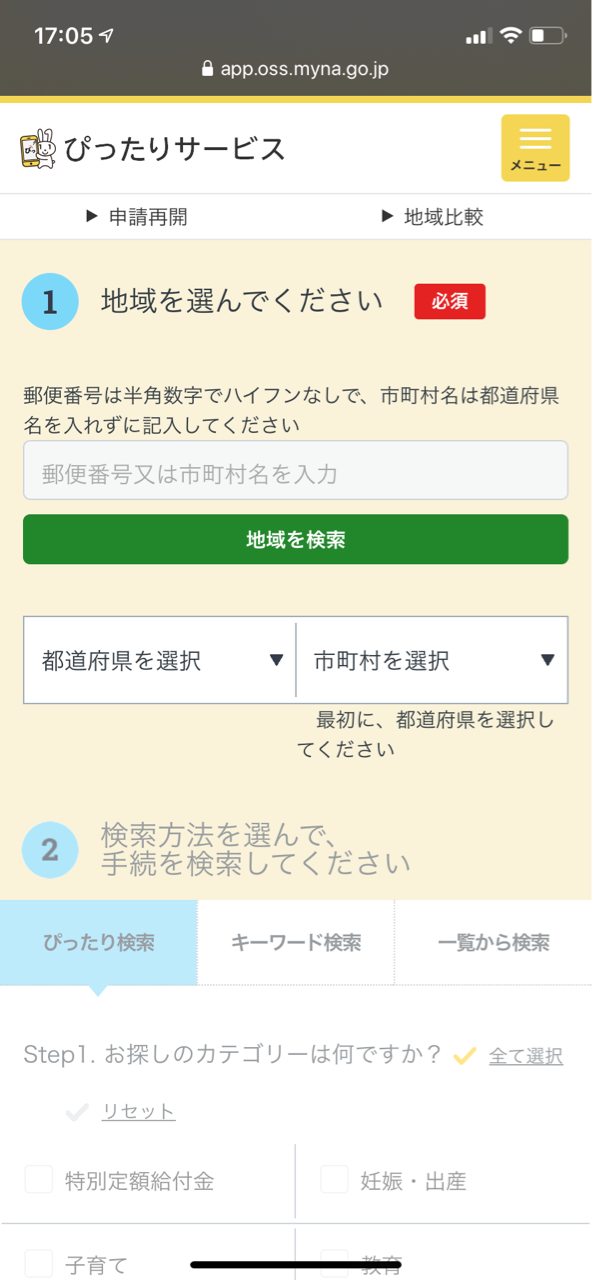592x1280 pixels.
Task: Check the 妊娠・出産 checkbox
Action: 334,1180
